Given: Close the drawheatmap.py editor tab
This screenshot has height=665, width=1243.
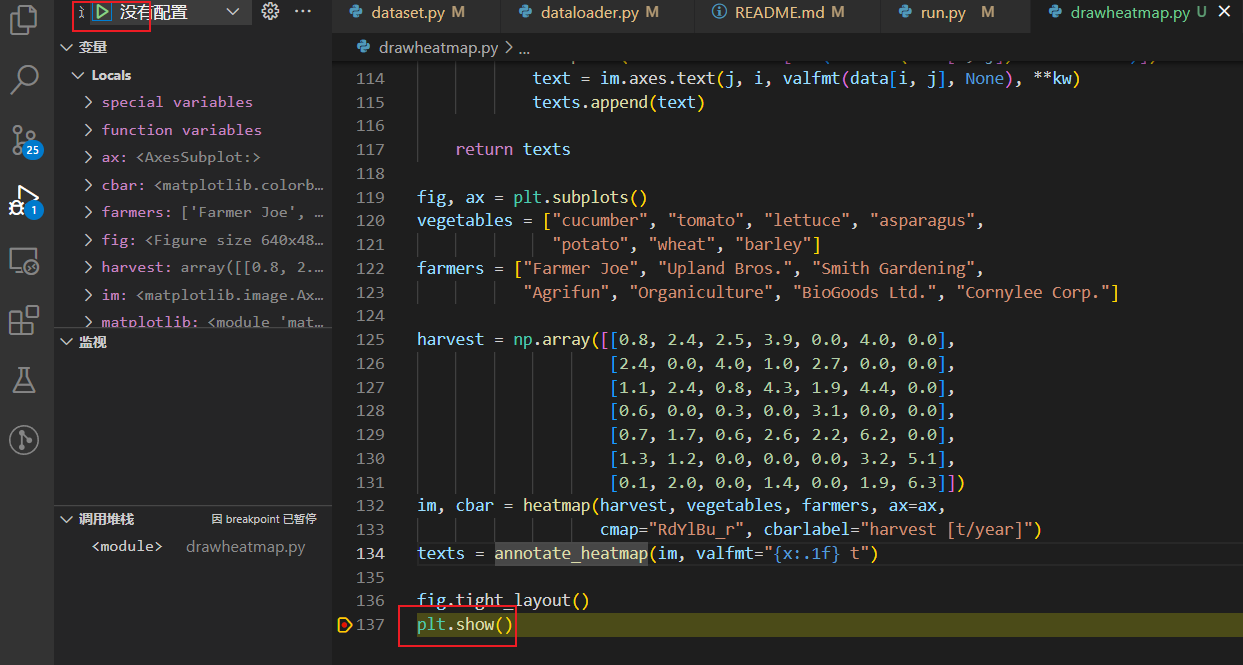Looking at the screenshot, I should (x=1224, y=12).
